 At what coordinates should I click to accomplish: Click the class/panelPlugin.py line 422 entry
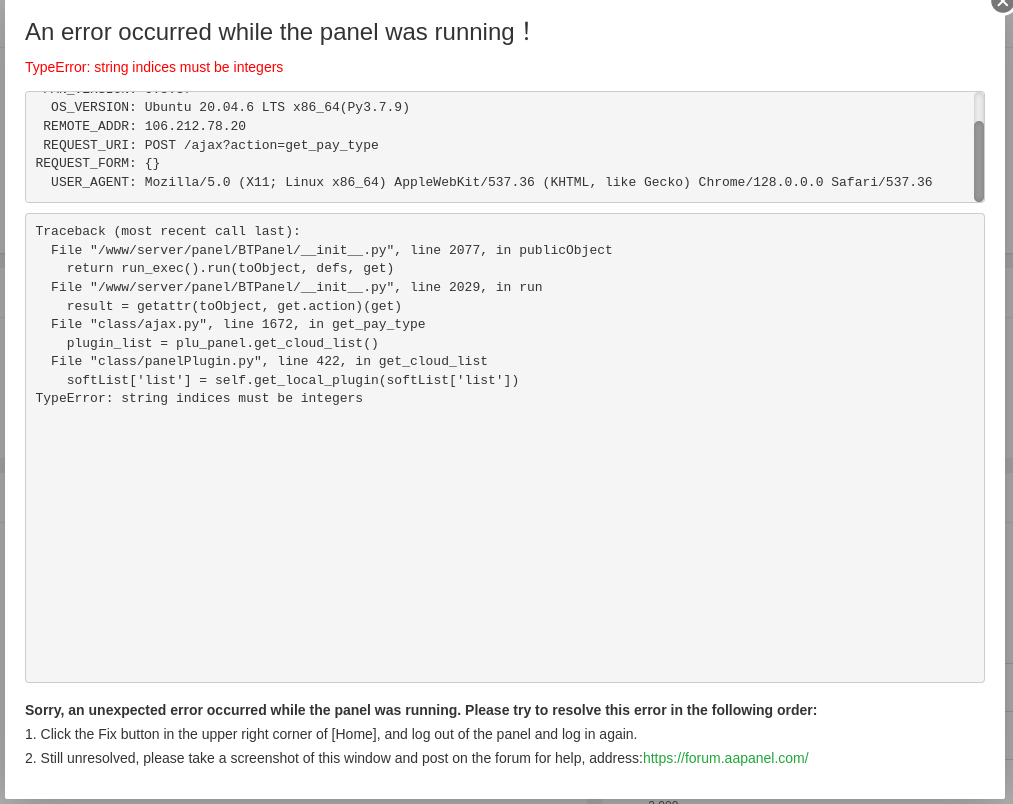[269, 361]
